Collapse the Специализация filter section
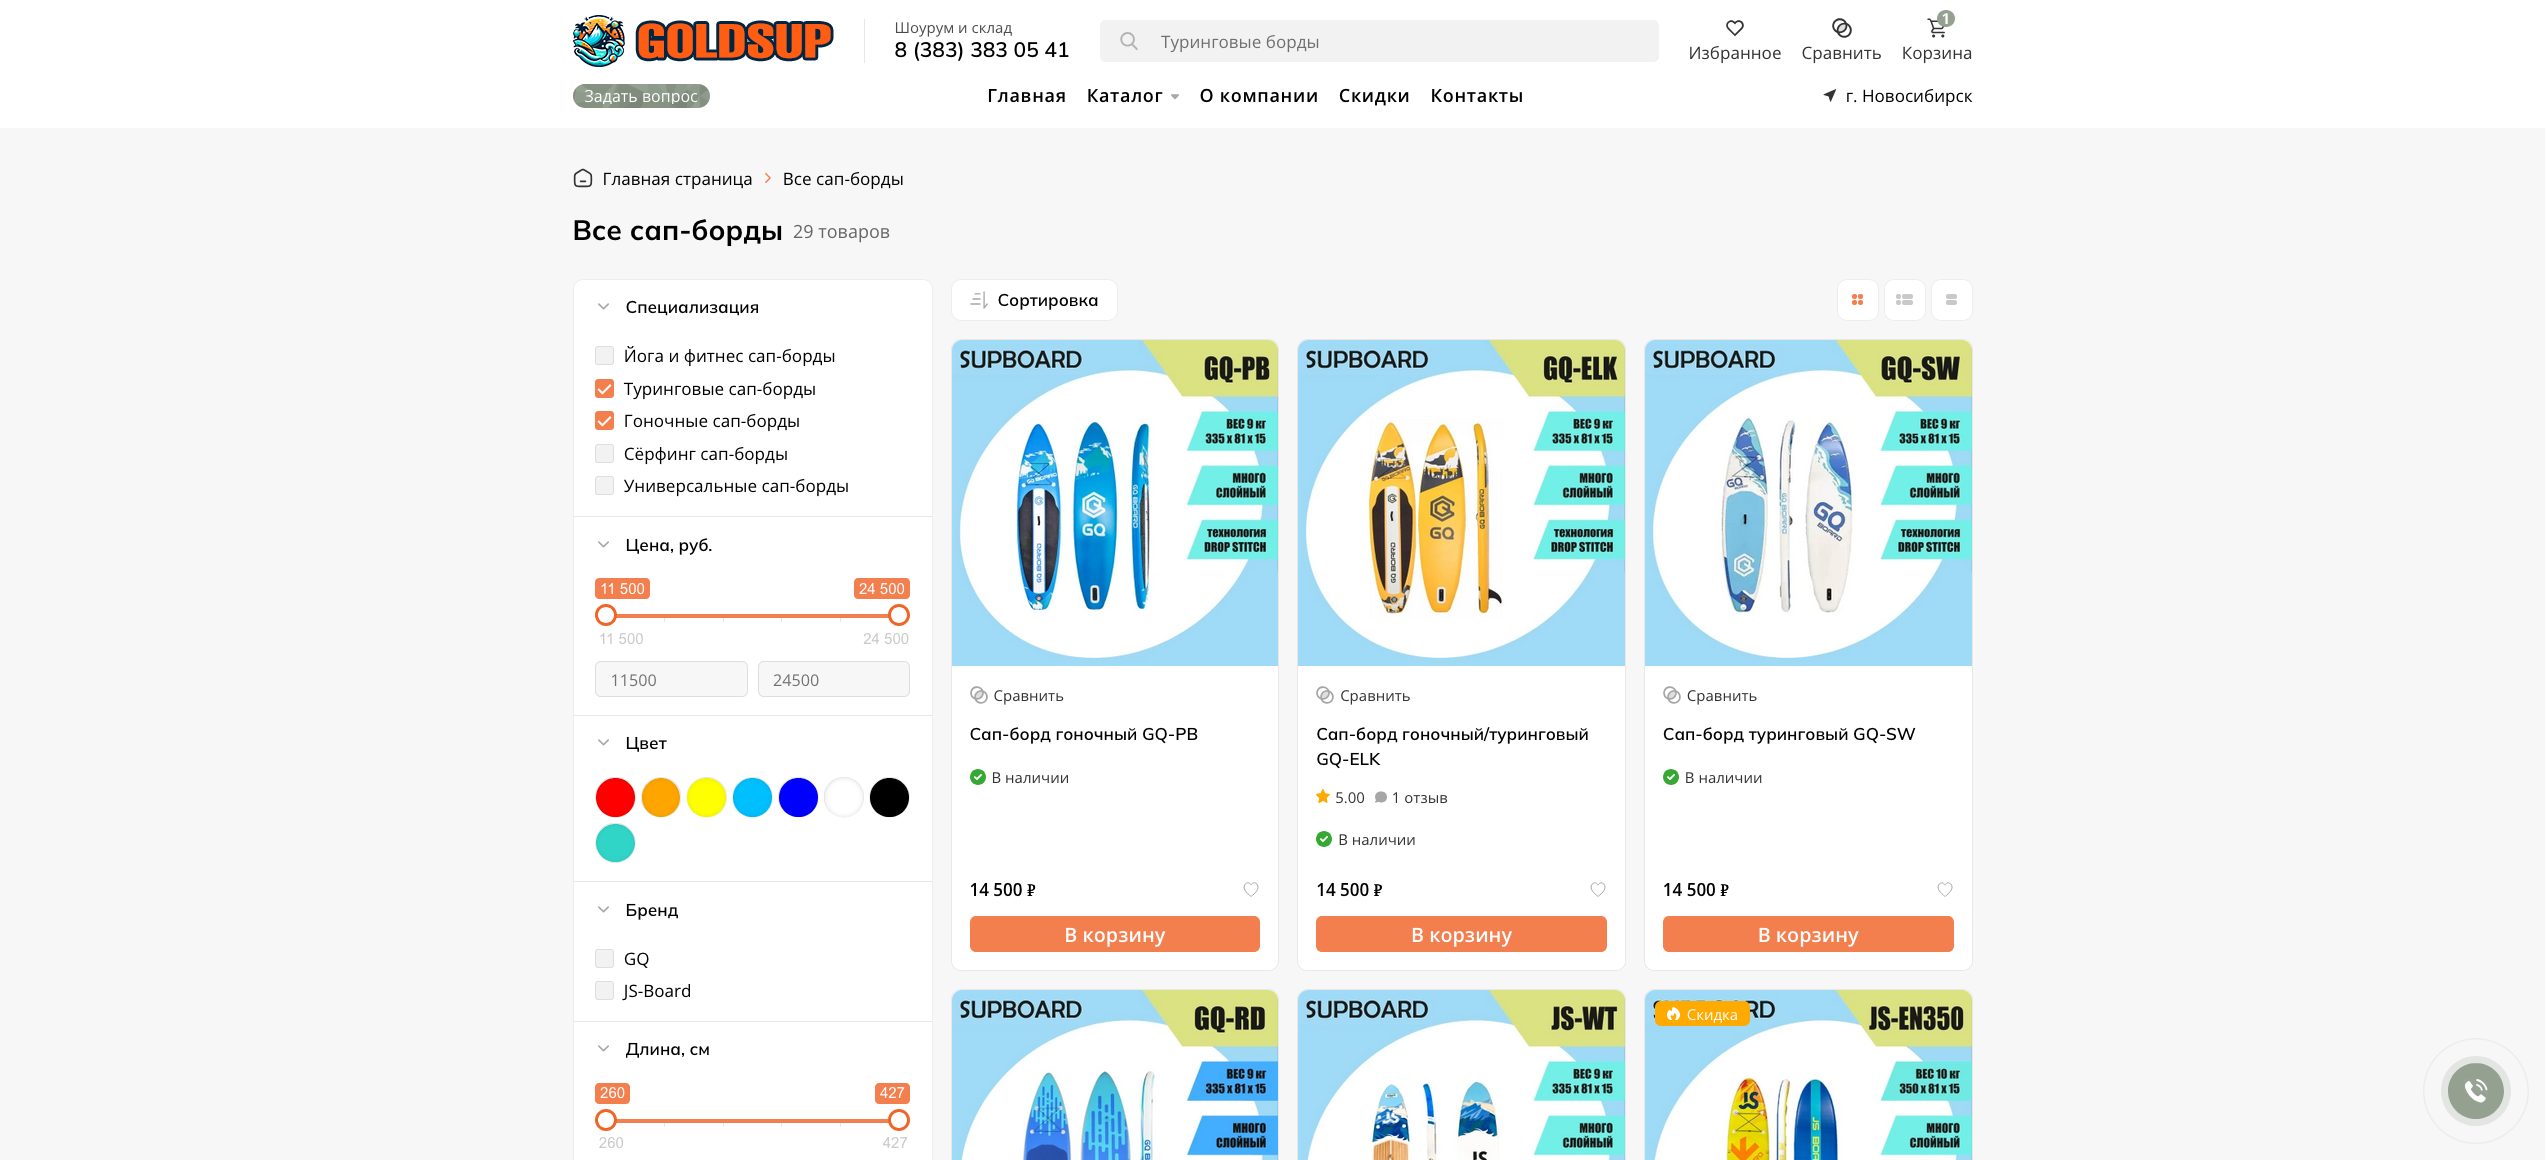Screen dimensions: 2545x1160 603,307
